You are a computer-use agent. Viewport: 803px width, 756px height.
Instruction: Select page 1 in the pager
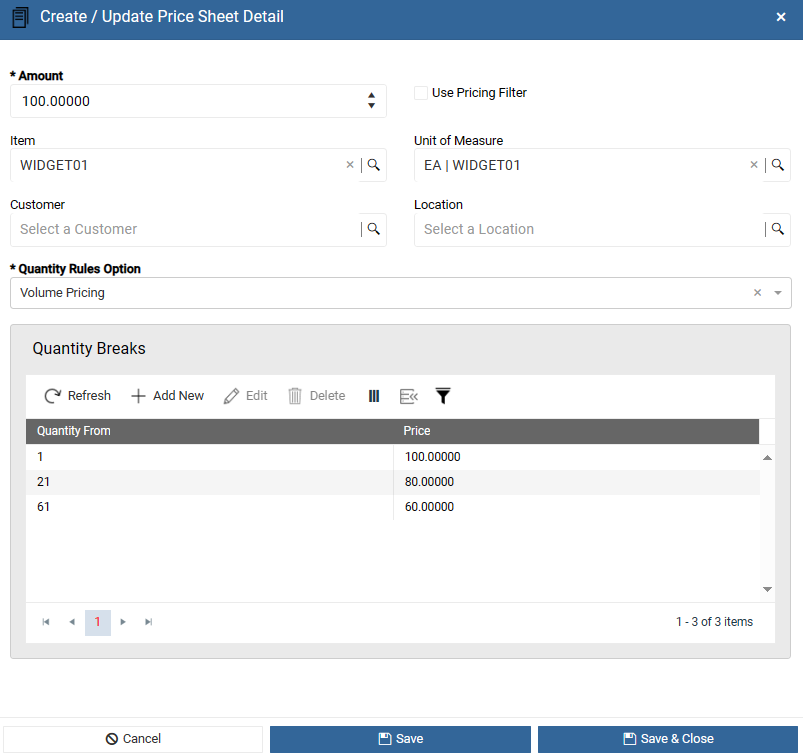point(98,622)
